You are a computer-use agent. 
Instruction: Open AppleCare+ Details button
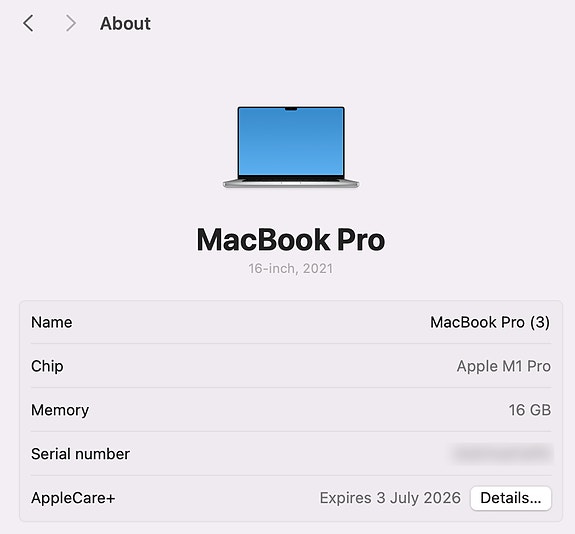[510, 498]
